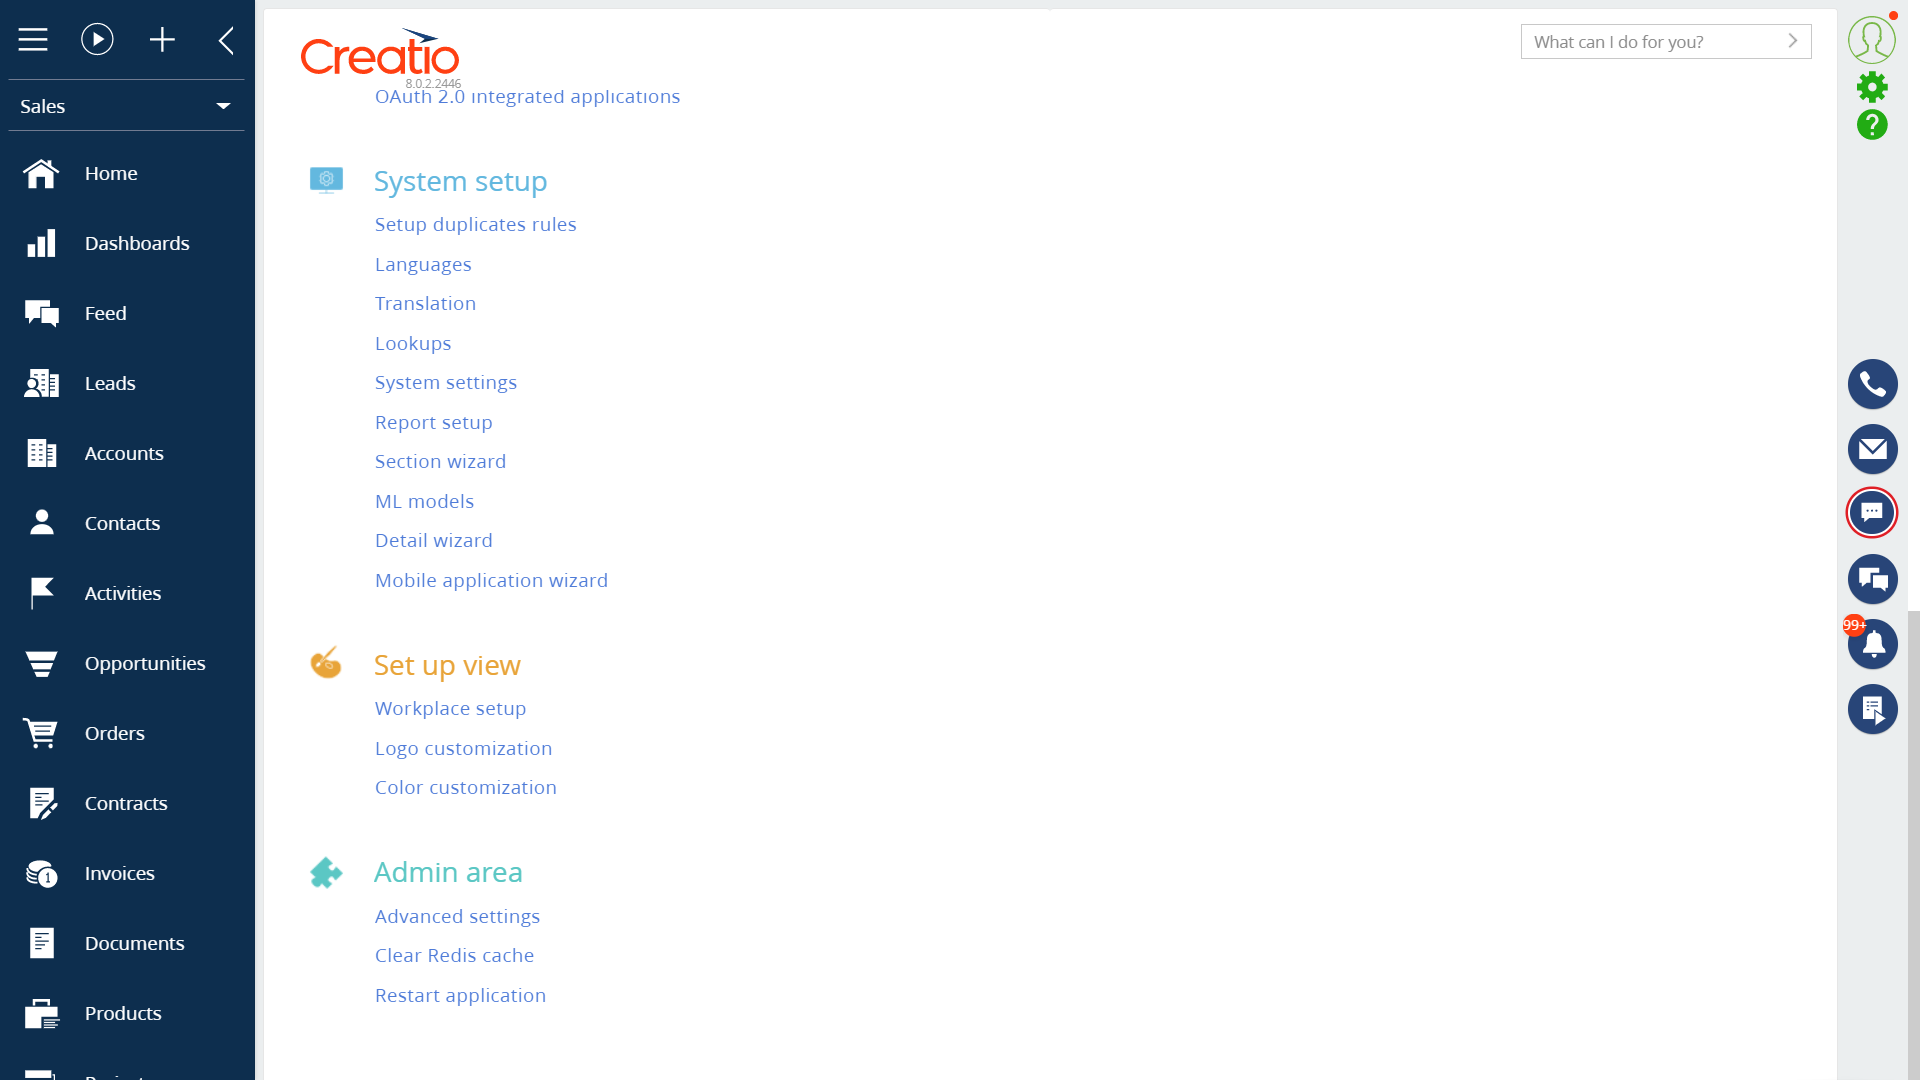
Task: Open the user profile avatar
Action: pos(1872,38)
